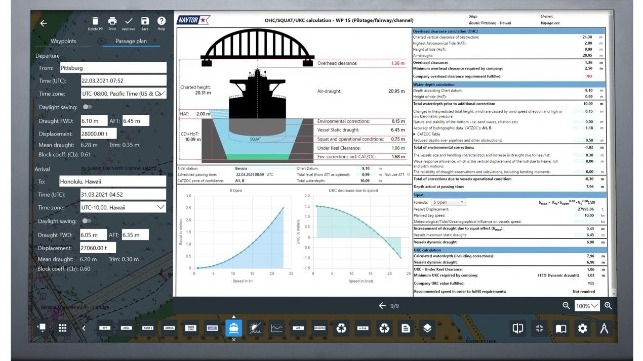Click Arrival AFT draught field 6.35 m

135,235
